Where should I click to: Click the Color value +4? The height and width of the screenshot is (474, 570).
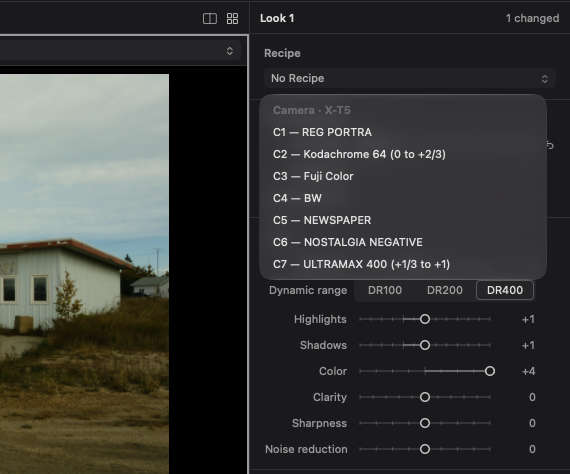pyautogui.click(x=528, y=371)
